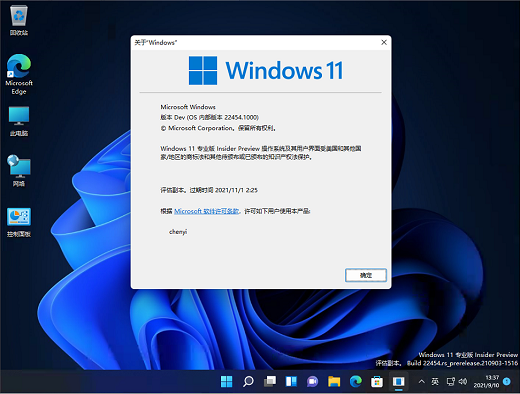Open Widgets from the taskbar
The height and width of the screenshot is (394, 520).
[291, 381]
